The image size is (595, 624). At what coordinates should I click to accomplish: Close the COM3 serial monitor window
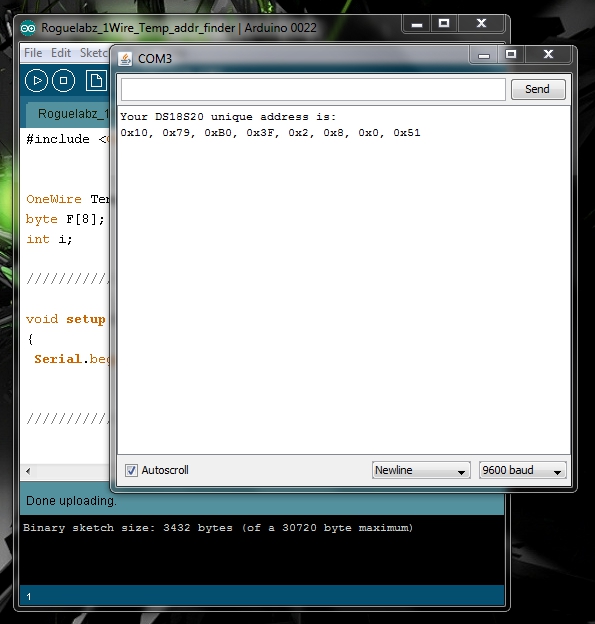click(x=548, y=55)
